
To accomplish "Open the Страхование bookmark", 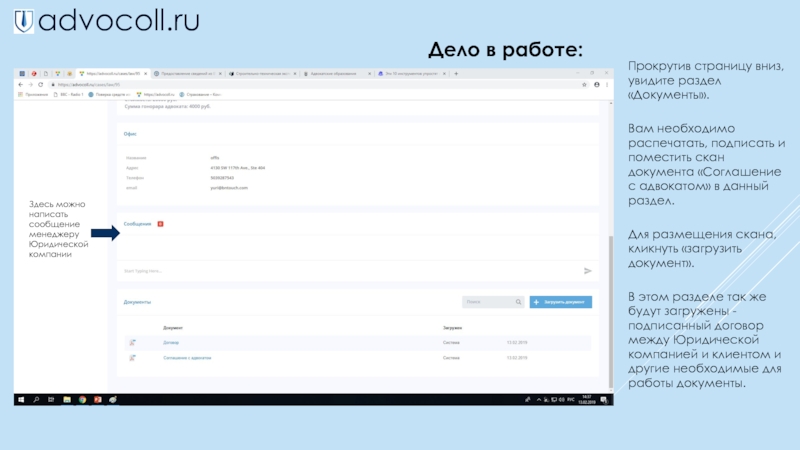I will coord(200,94).
